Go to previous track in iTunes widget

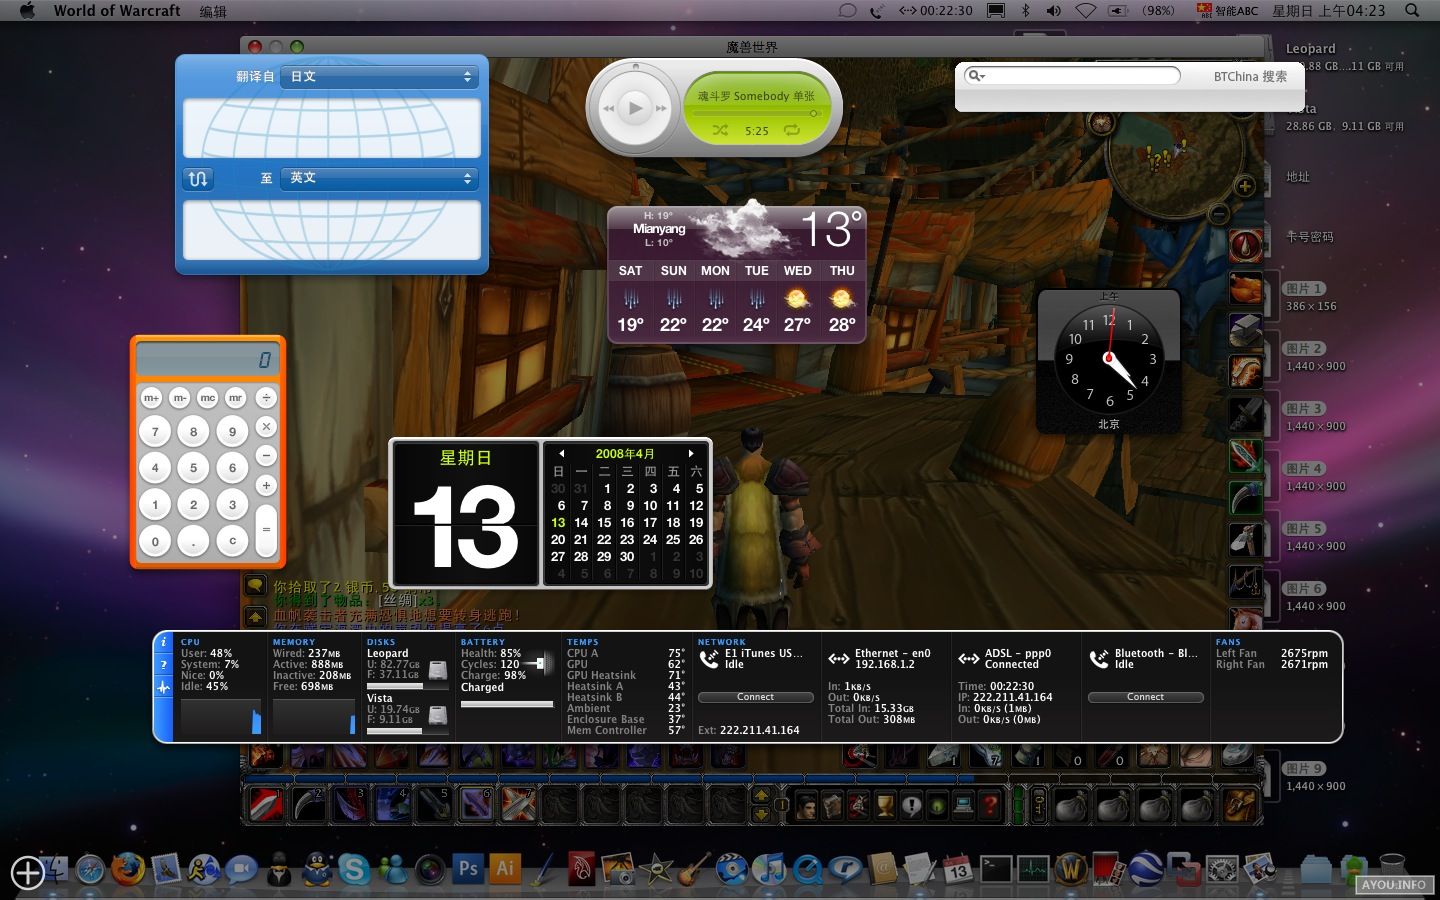tap(608, 108)
